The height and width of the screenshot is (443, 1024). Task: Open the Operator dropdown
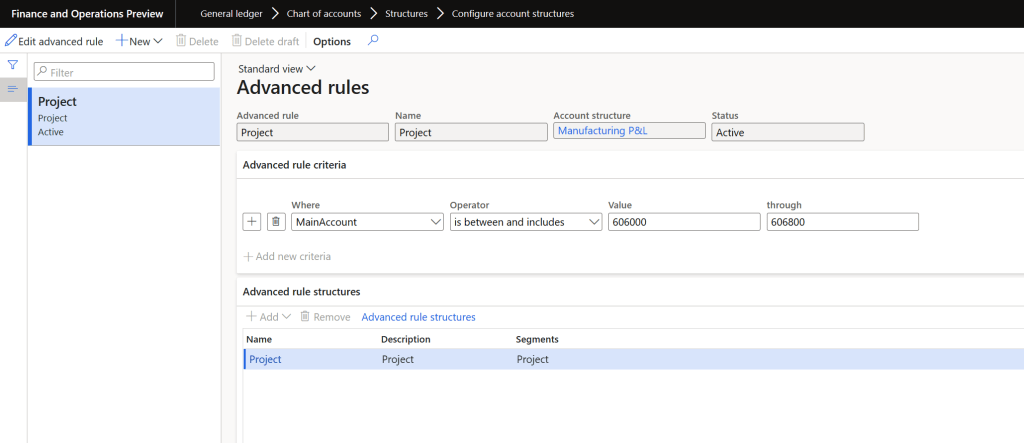coord(525,222)
